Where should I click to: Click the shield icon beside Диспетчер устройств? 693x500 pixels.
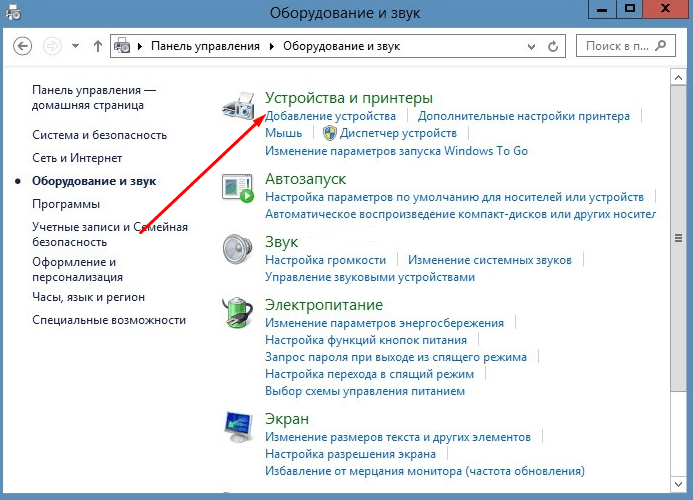pyautogui.click(x=329, y=133)
